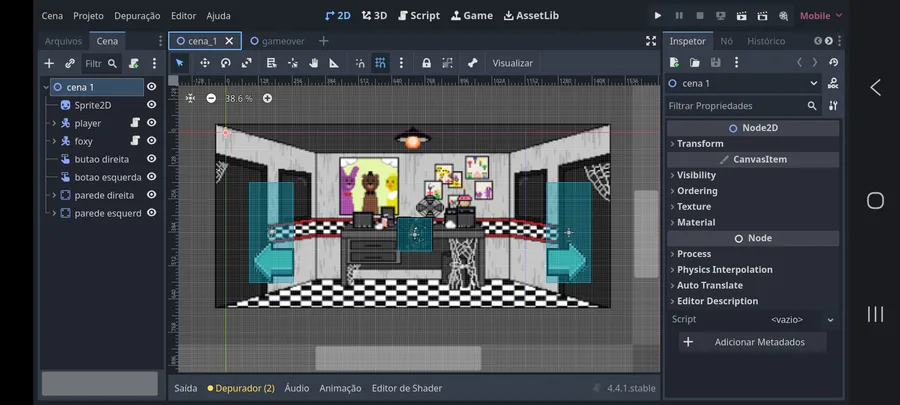Image resolution: width=900 pixels, height=405 pixels.
Task: Reset zoom by clicking the 38.6 % label
Action: tap(239, 99)
